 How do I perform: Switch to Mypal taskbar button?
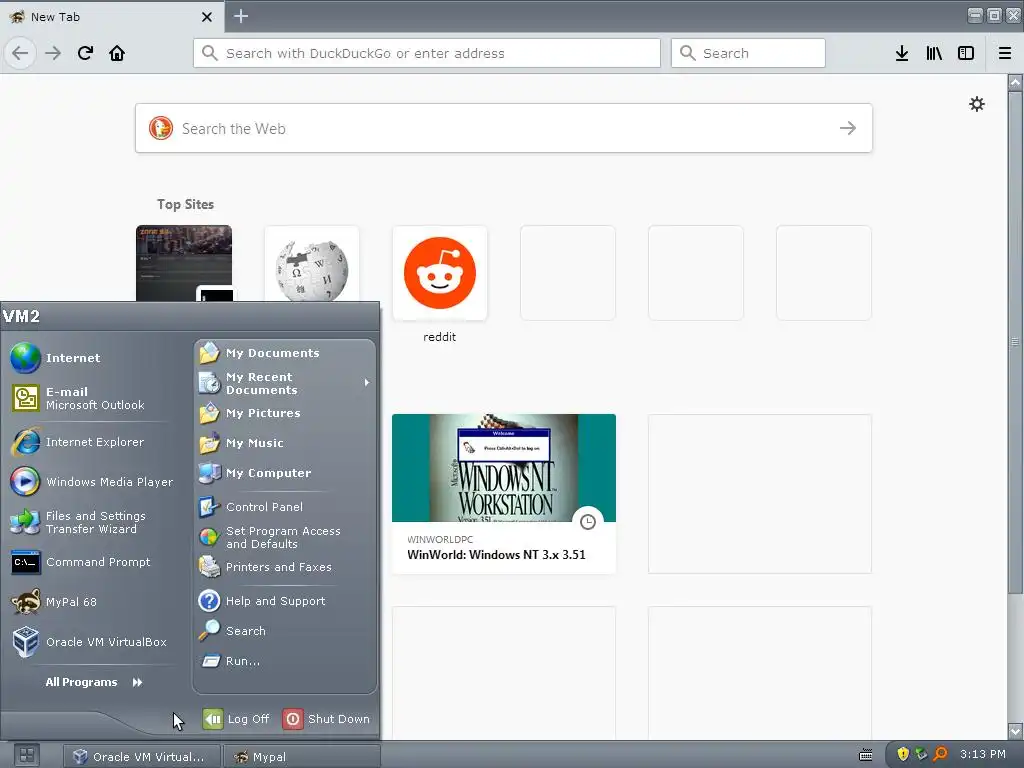(302, 756)
